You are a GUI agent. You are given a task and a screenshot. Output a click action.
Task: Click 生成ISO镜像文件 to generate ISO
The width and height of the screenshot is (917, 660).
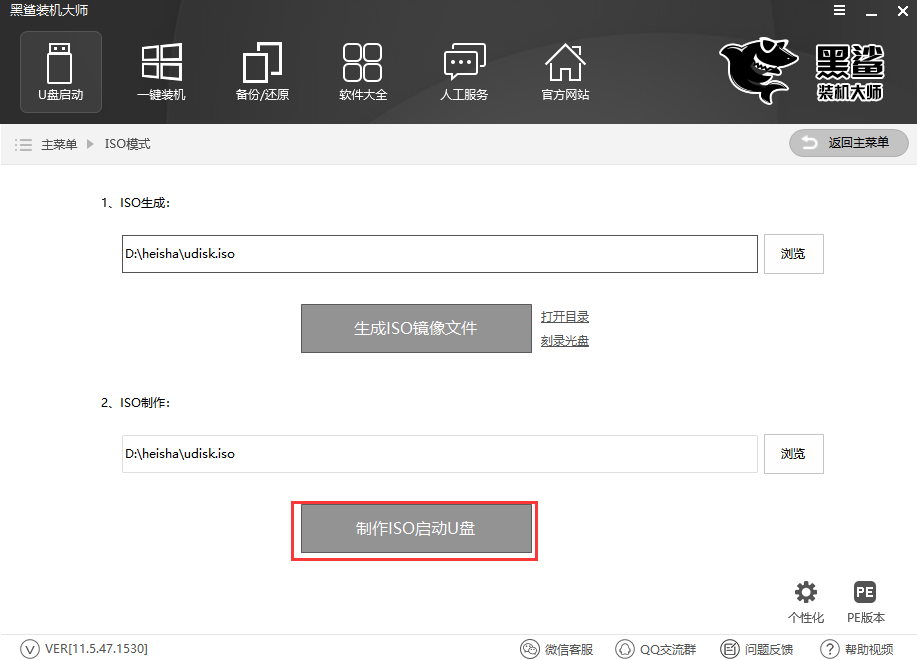(415, 328)
